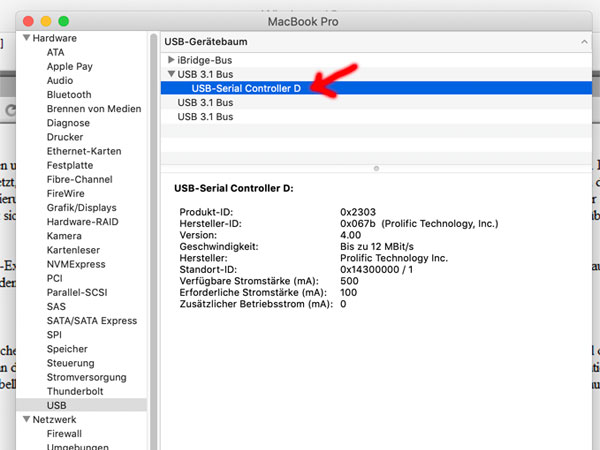Select ATA in the sidebar
Viewport: 600px width, 450px height.
point(55,52)
